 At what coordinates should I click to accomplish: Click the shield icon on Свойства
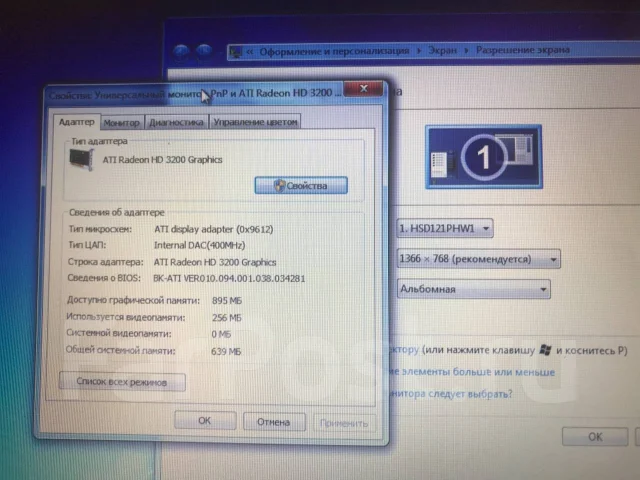279,186
